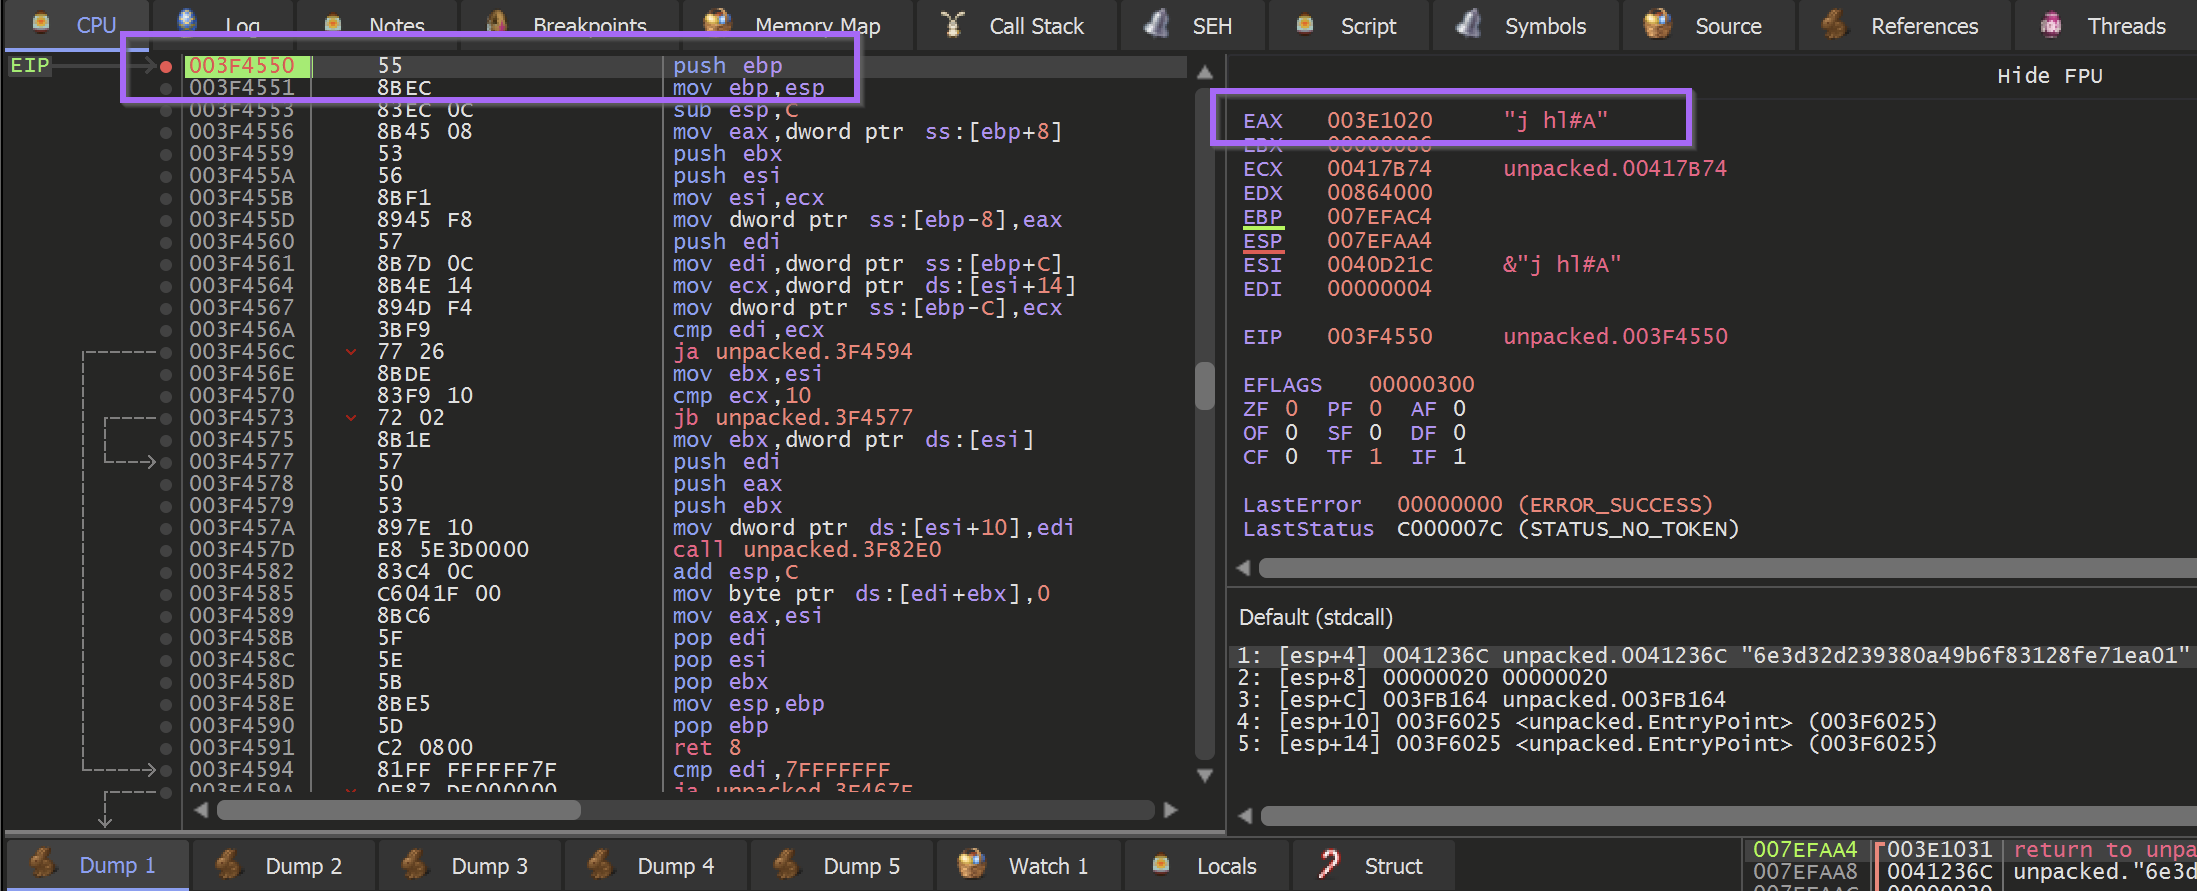
Task: Select the EAX register value 003E1020
Action: click(1379, 120)
